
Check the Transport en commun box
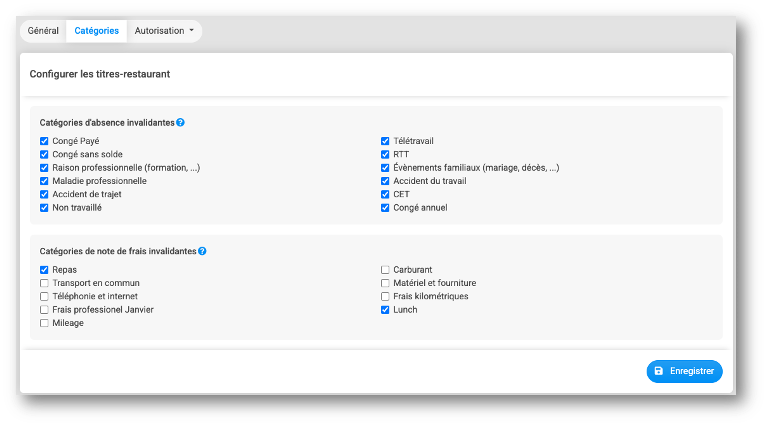tap(44, 283)
